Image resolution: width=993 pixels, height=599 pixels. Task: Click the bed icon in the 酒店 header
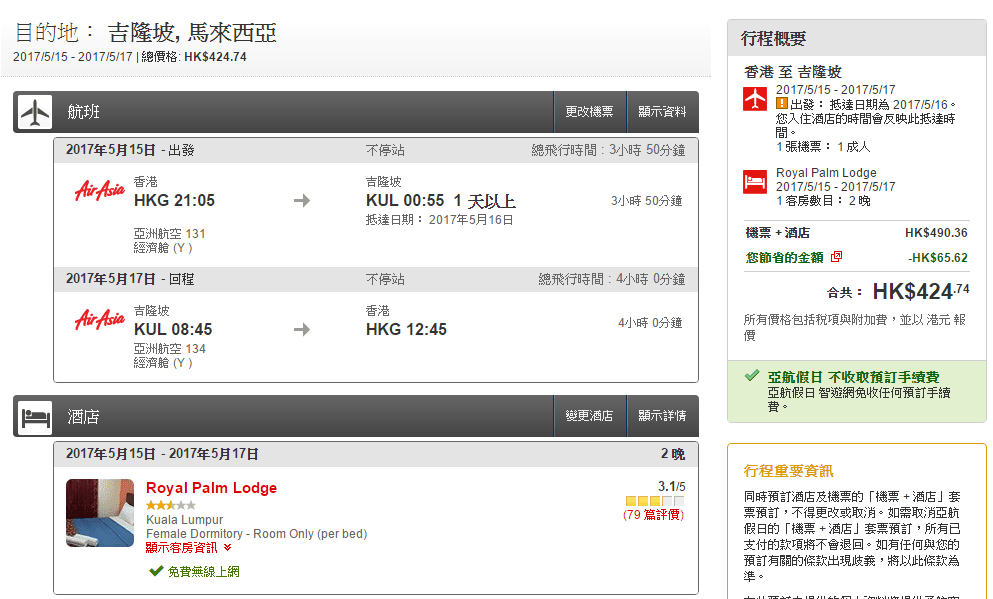coord(34,416)
